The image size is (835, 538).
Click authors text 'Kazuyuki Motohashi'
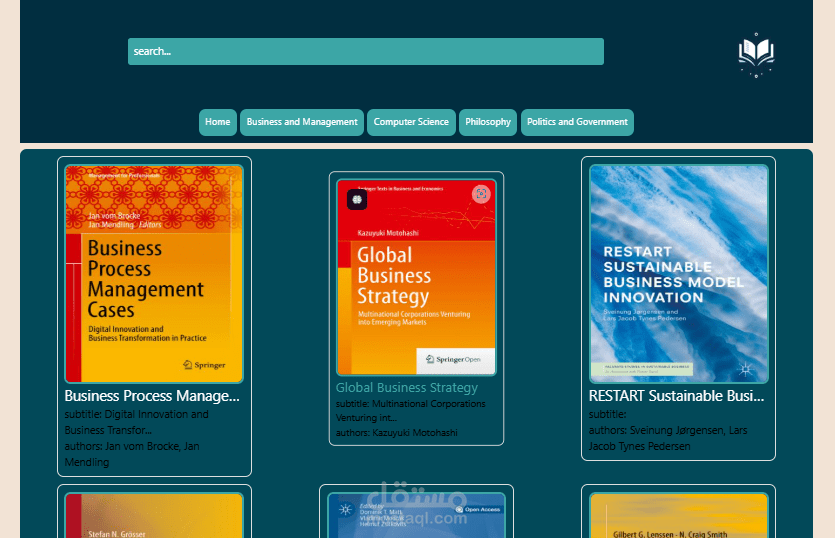396,433
